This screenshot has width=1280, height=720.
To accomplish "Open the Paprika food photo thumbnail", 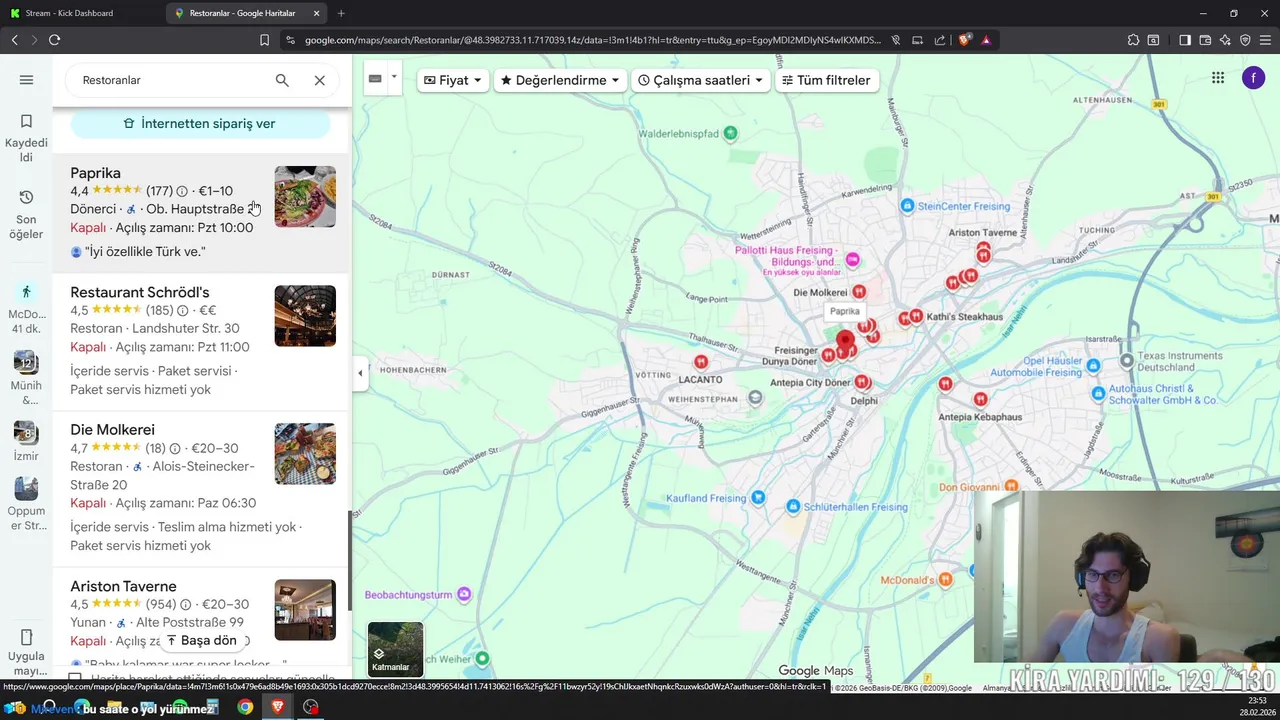I will (305, 197).
